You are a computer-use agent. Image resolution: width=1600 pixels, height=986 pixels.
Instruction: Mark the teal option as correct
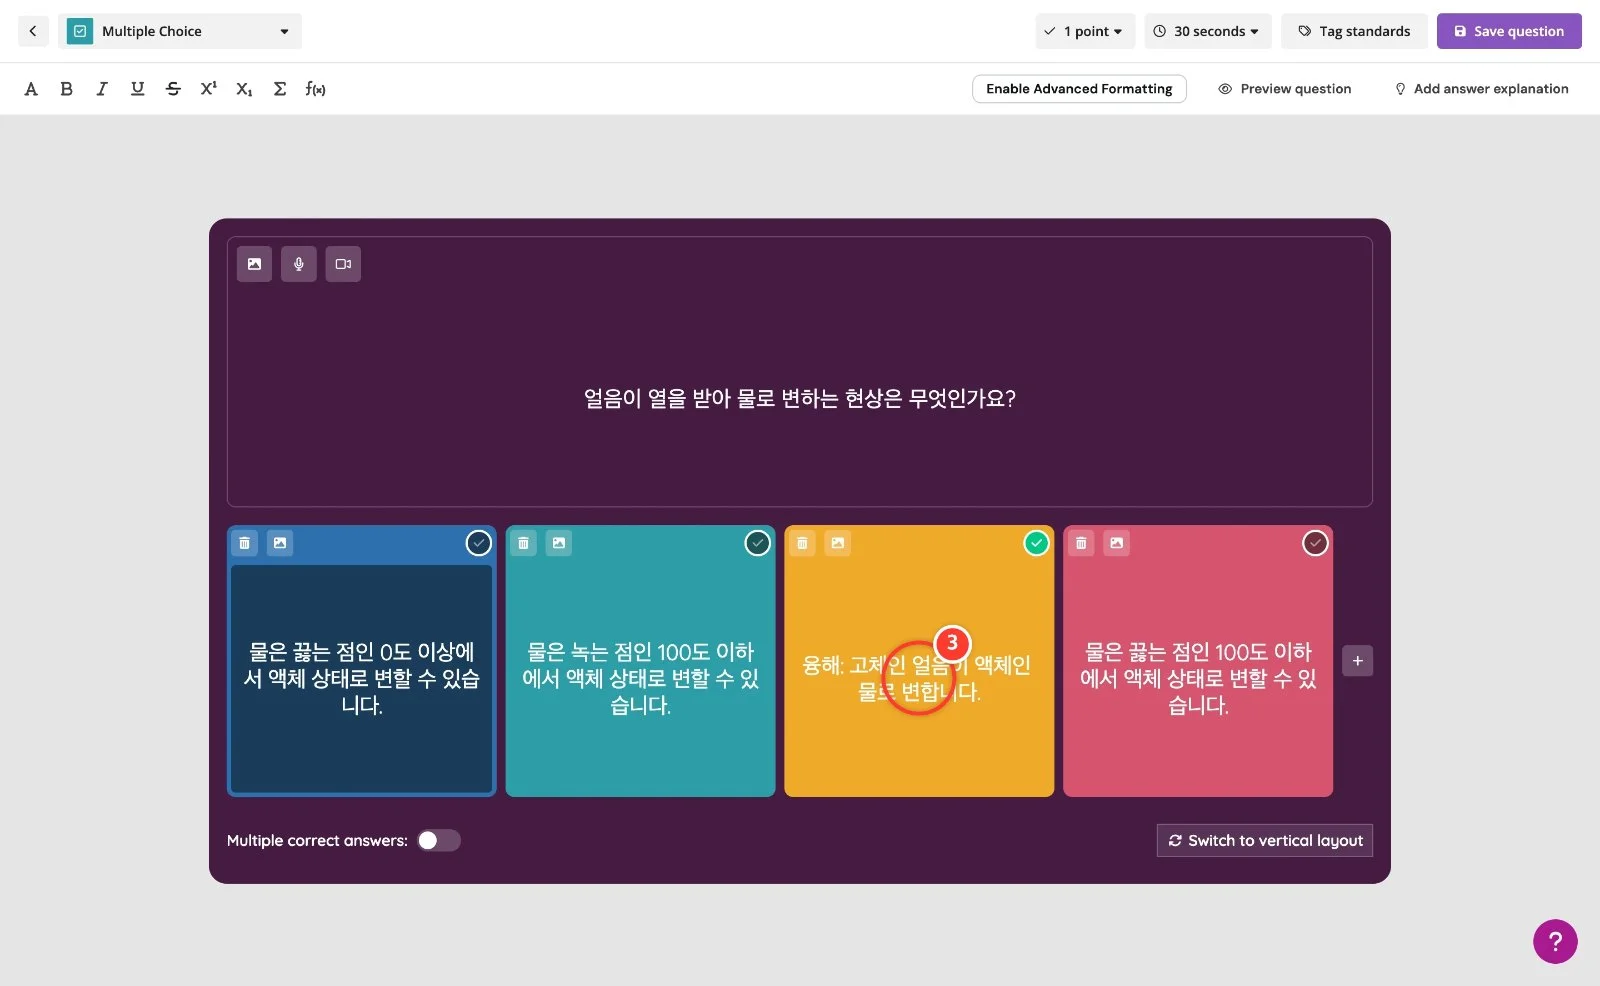click(x=758, y=543)
